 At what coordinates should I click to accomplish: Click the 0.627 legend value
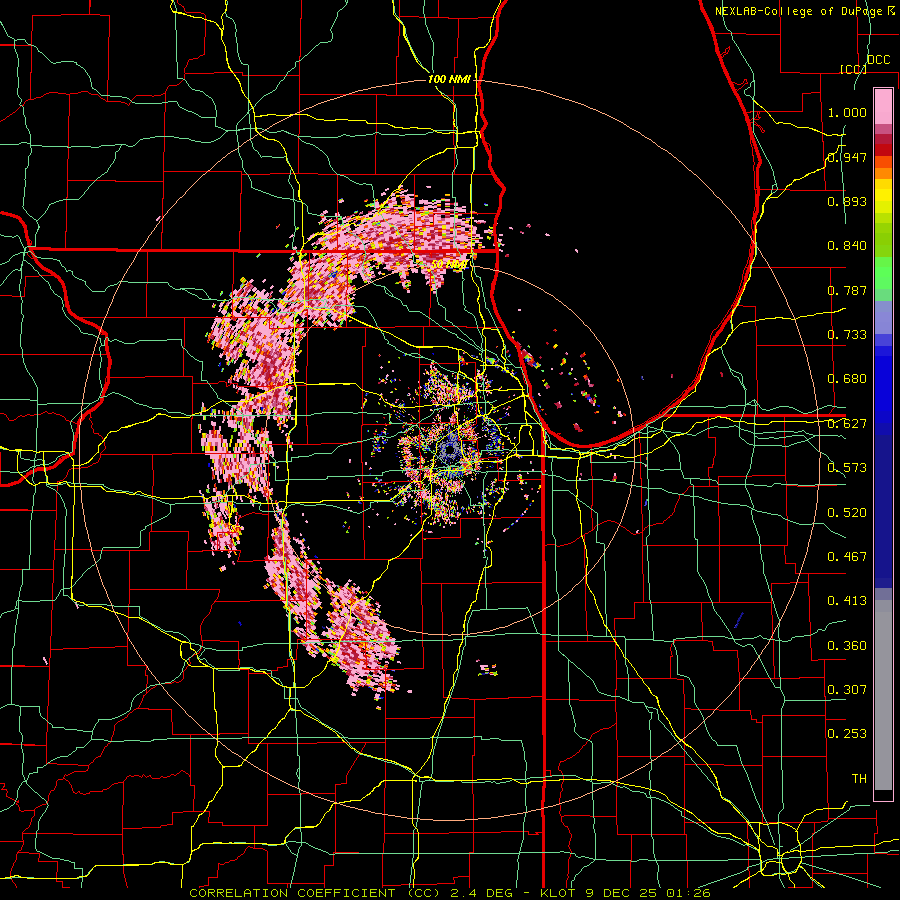[847, 424]
